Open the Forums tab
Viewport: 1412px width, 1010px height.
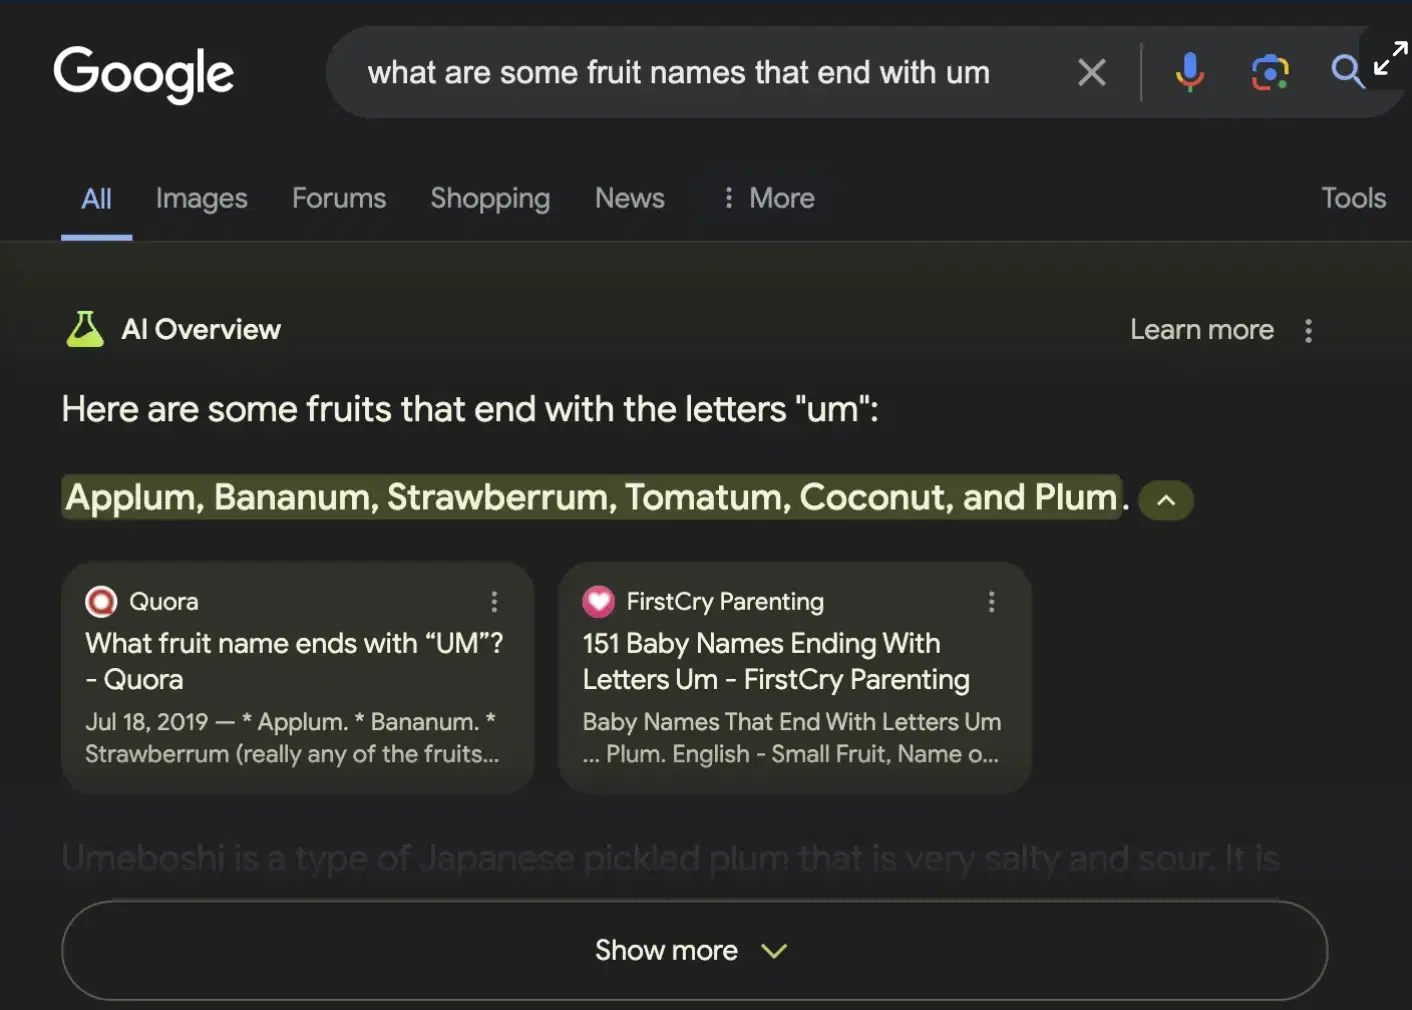(x=339, y=198)
